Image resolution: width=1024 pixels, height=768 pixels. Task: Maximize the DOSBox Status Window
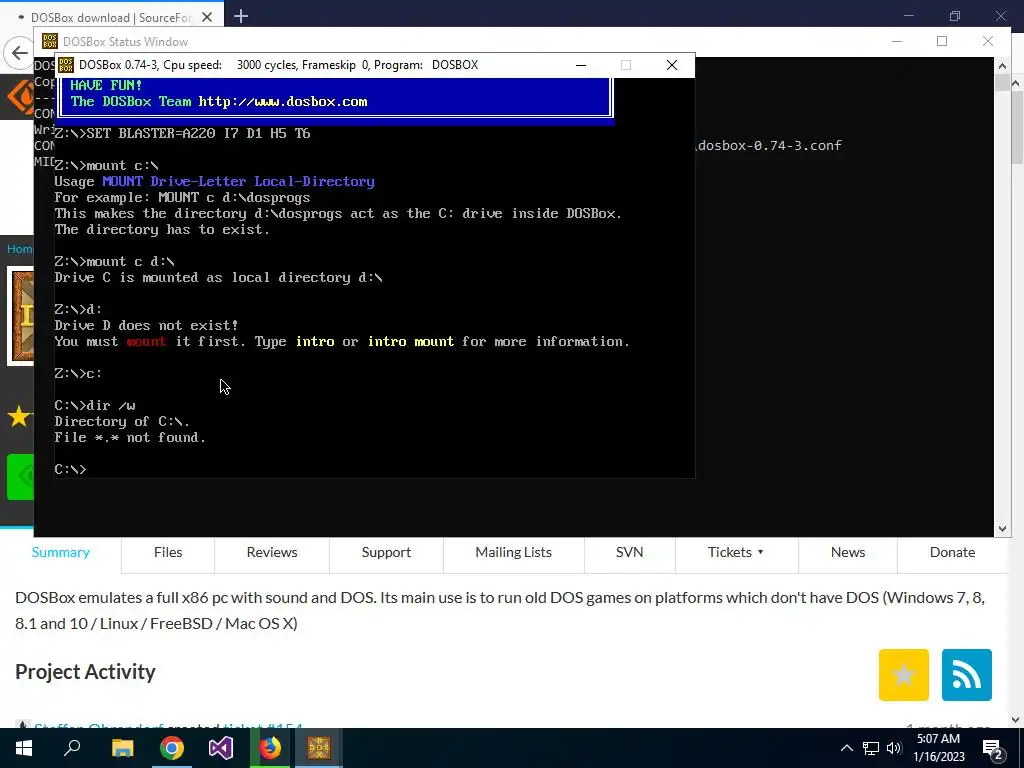pyautogui.click(x=942, y=41)
